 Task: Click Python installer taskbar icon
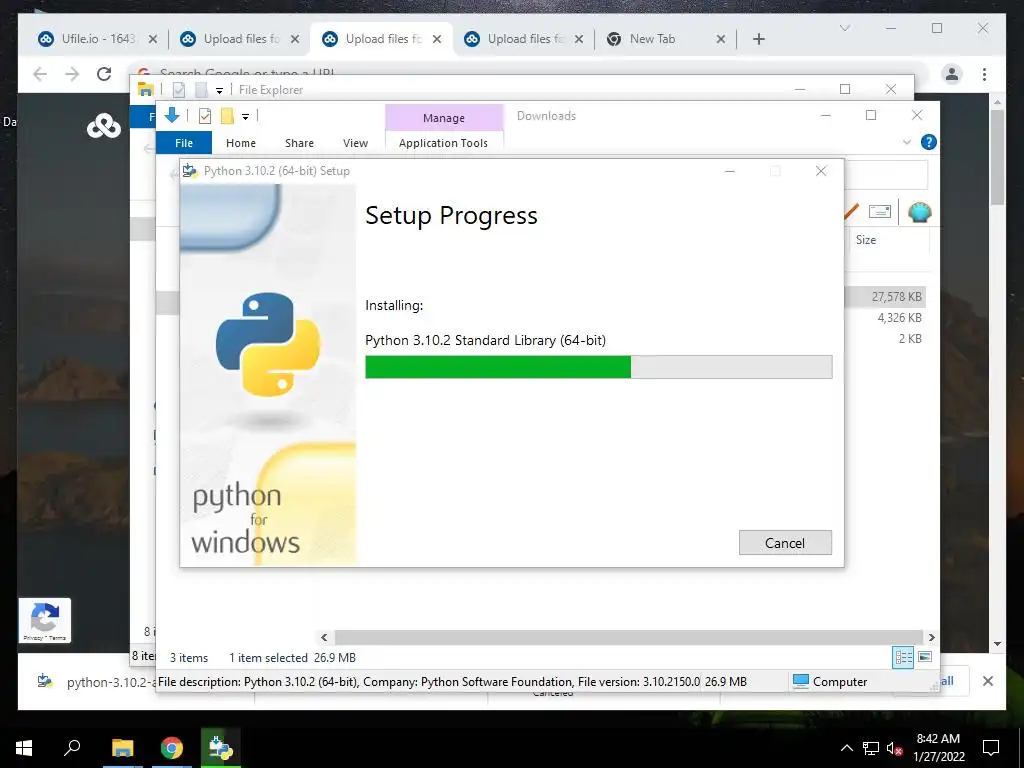pos(221,748)
